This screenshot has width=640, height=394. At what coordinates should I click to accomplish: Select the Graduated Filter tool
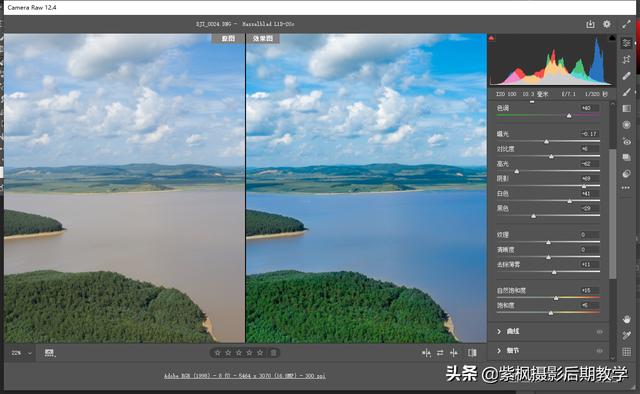coord(627,109)
